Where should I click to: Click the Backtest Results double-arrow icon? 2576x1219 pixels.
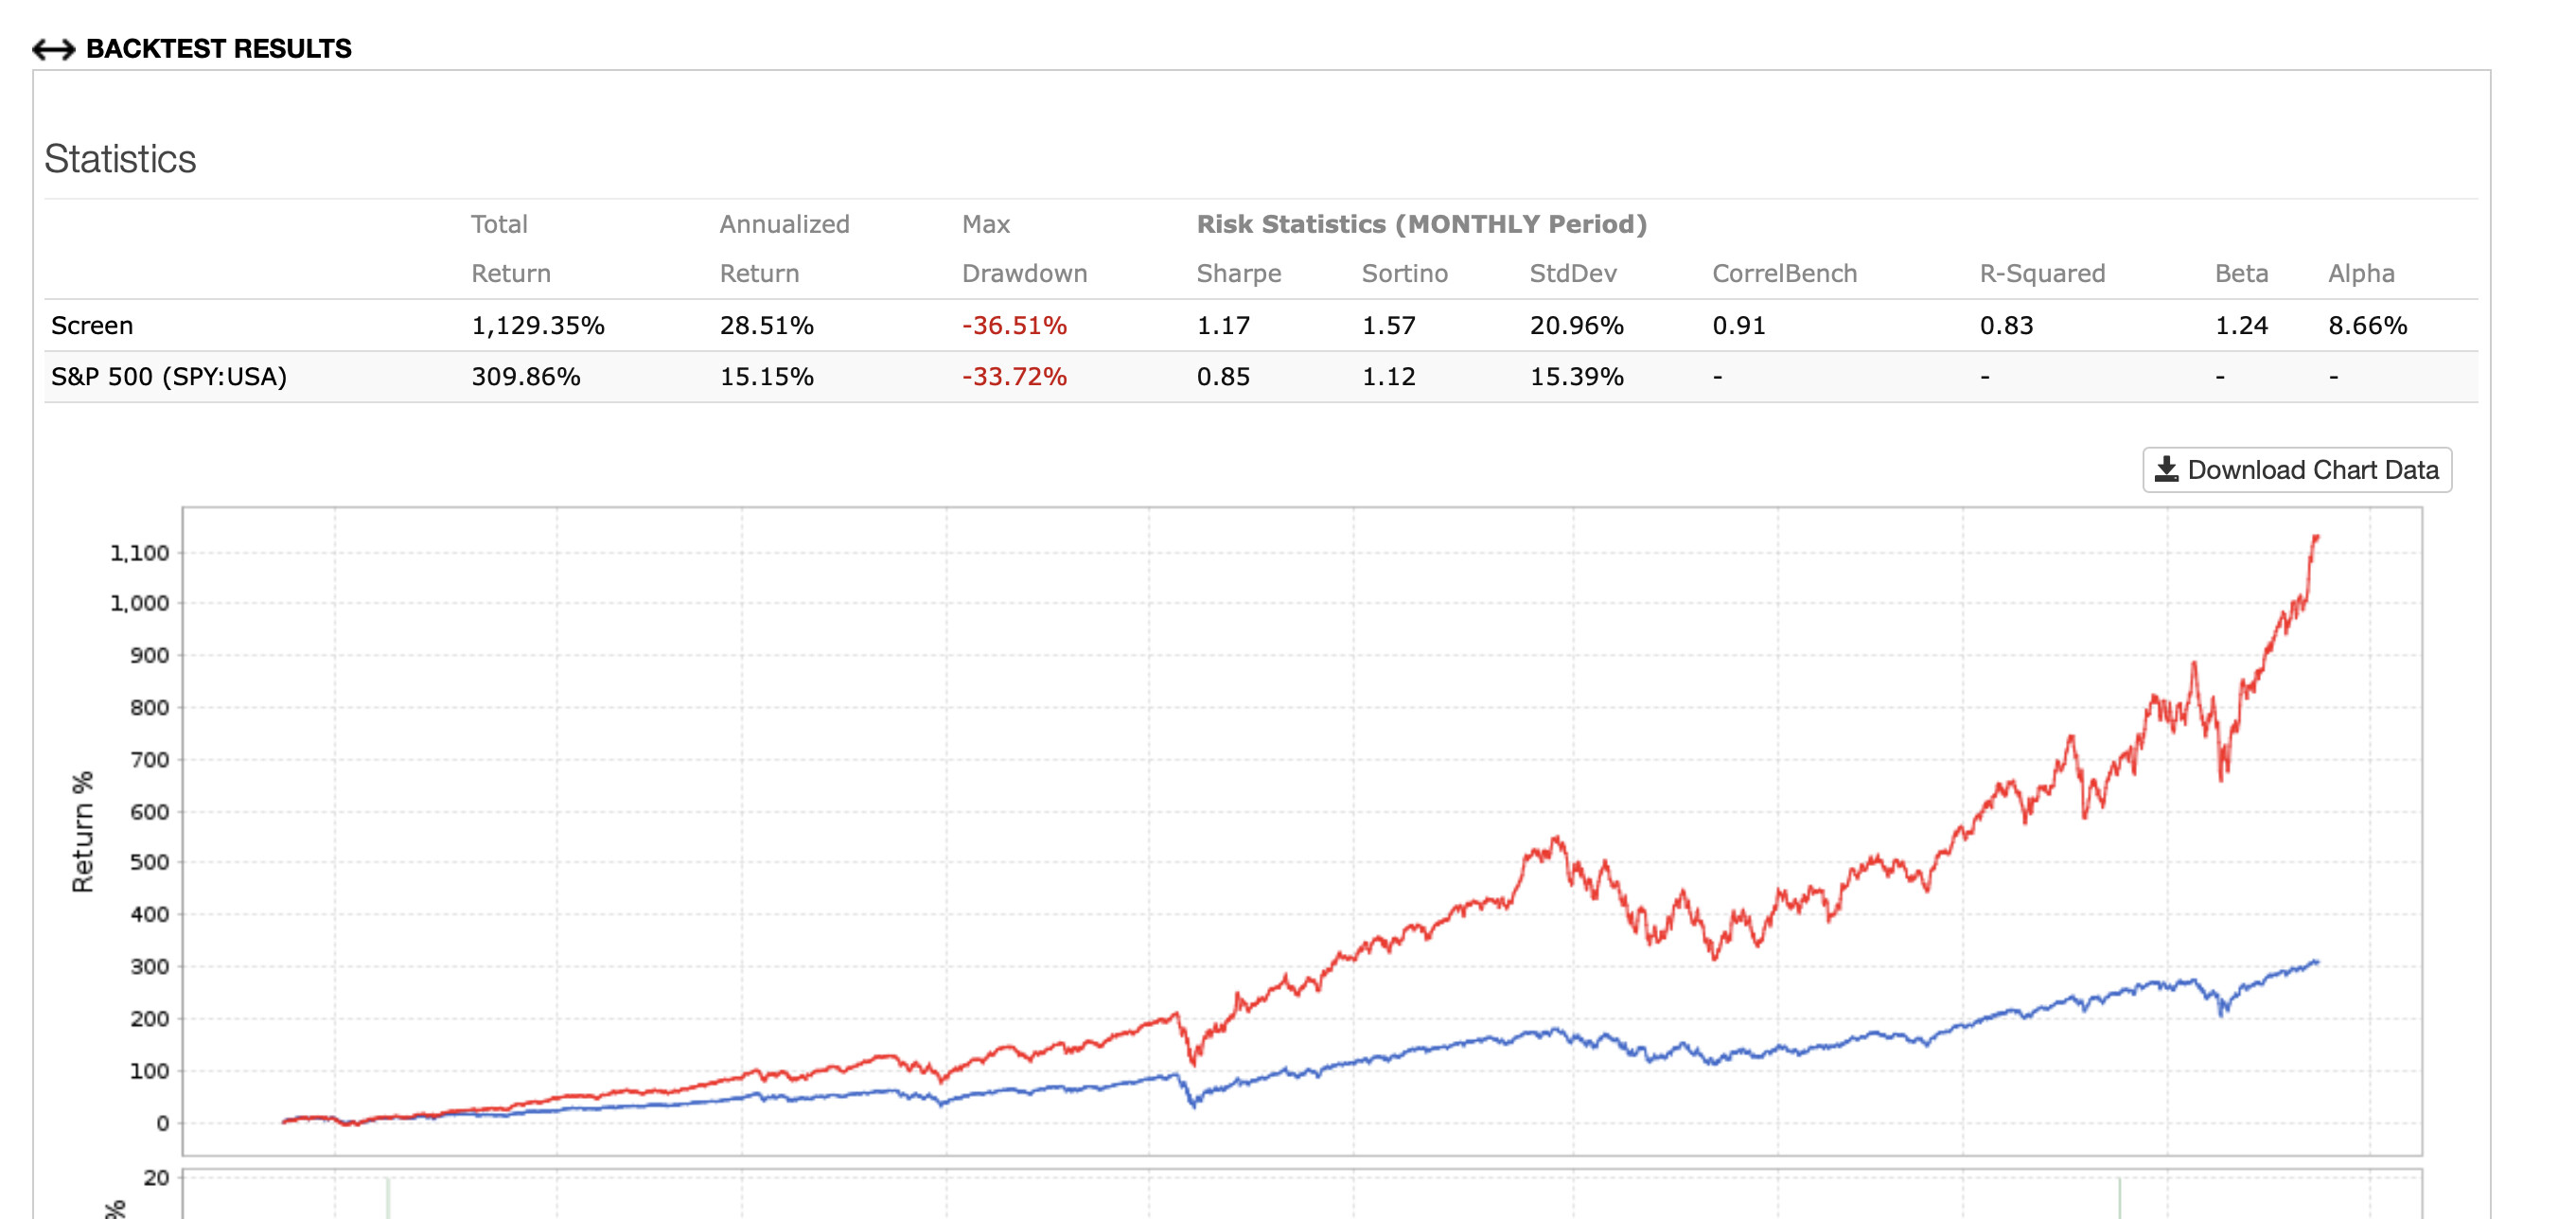(53, 49)
